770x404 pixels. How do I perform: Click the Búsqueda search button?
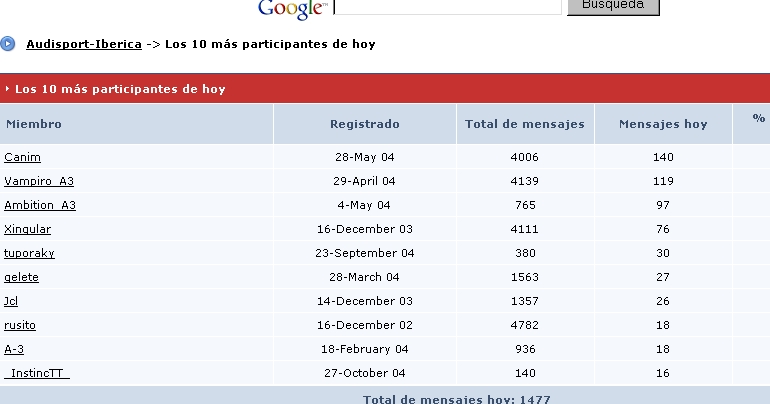[613, 6]
